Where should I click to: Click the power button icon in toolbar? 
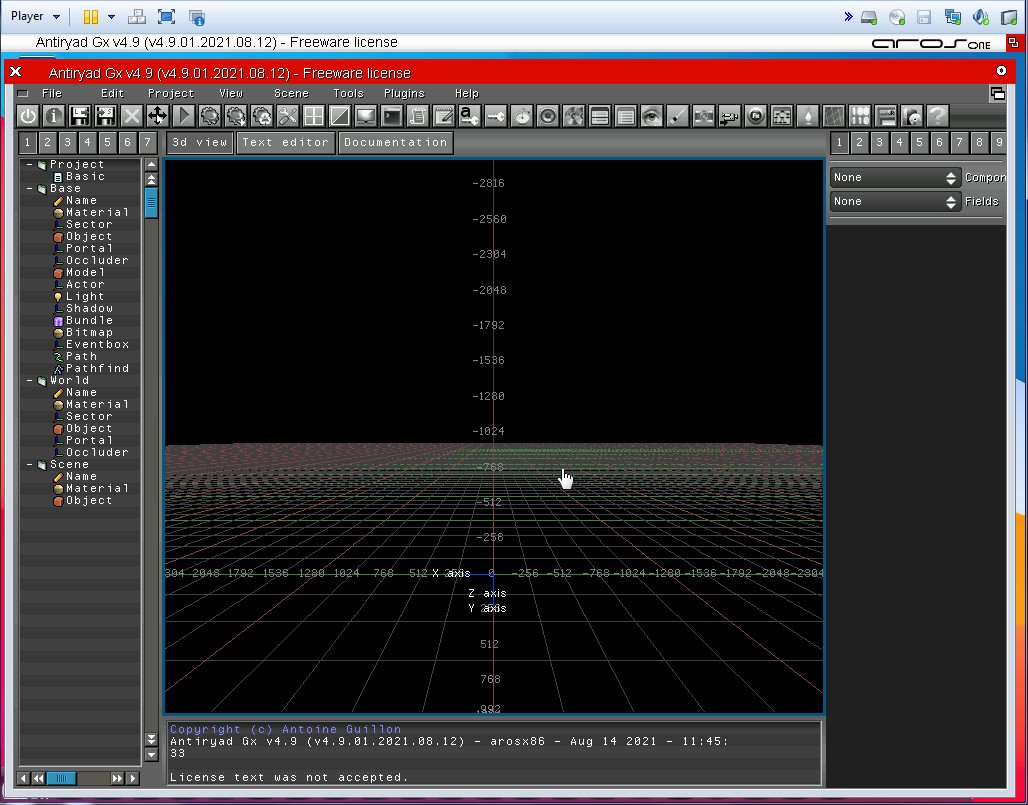coord(28,116)
